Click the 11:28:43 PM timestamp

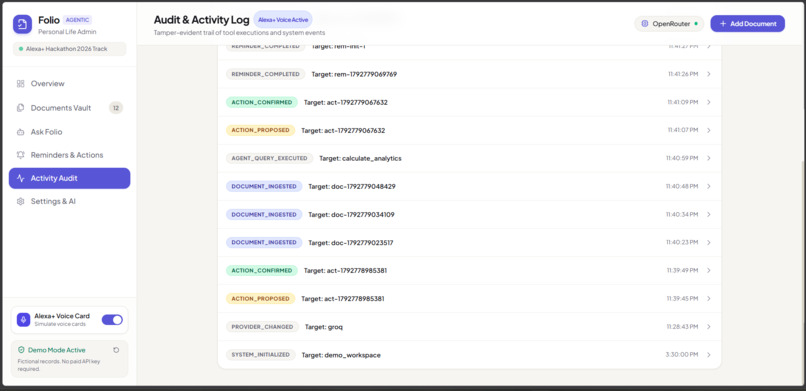click(682, 327)
